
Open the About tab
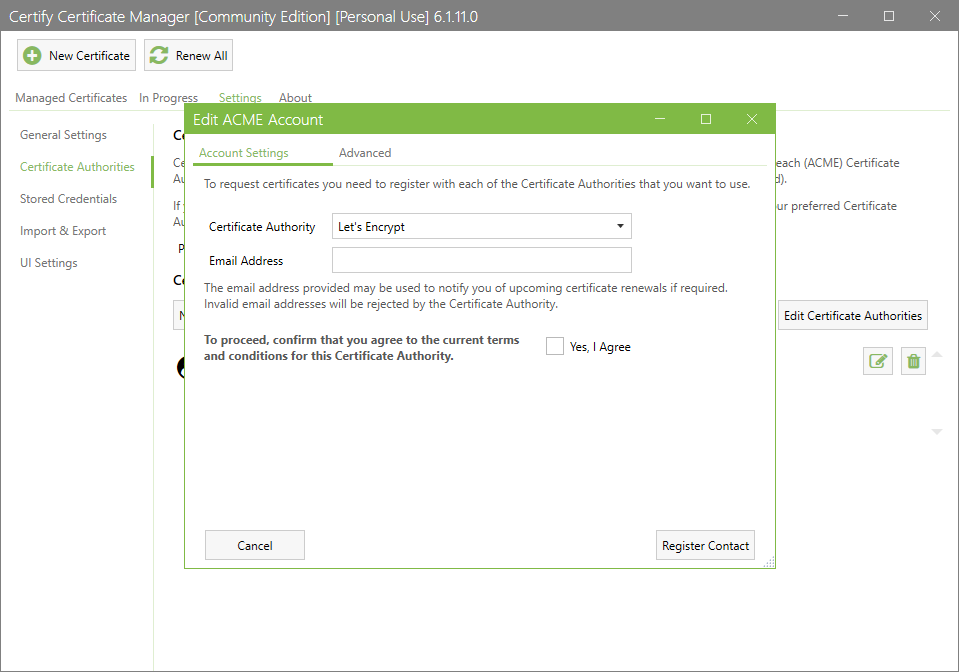pyautogui.click(x=295, y=98)
